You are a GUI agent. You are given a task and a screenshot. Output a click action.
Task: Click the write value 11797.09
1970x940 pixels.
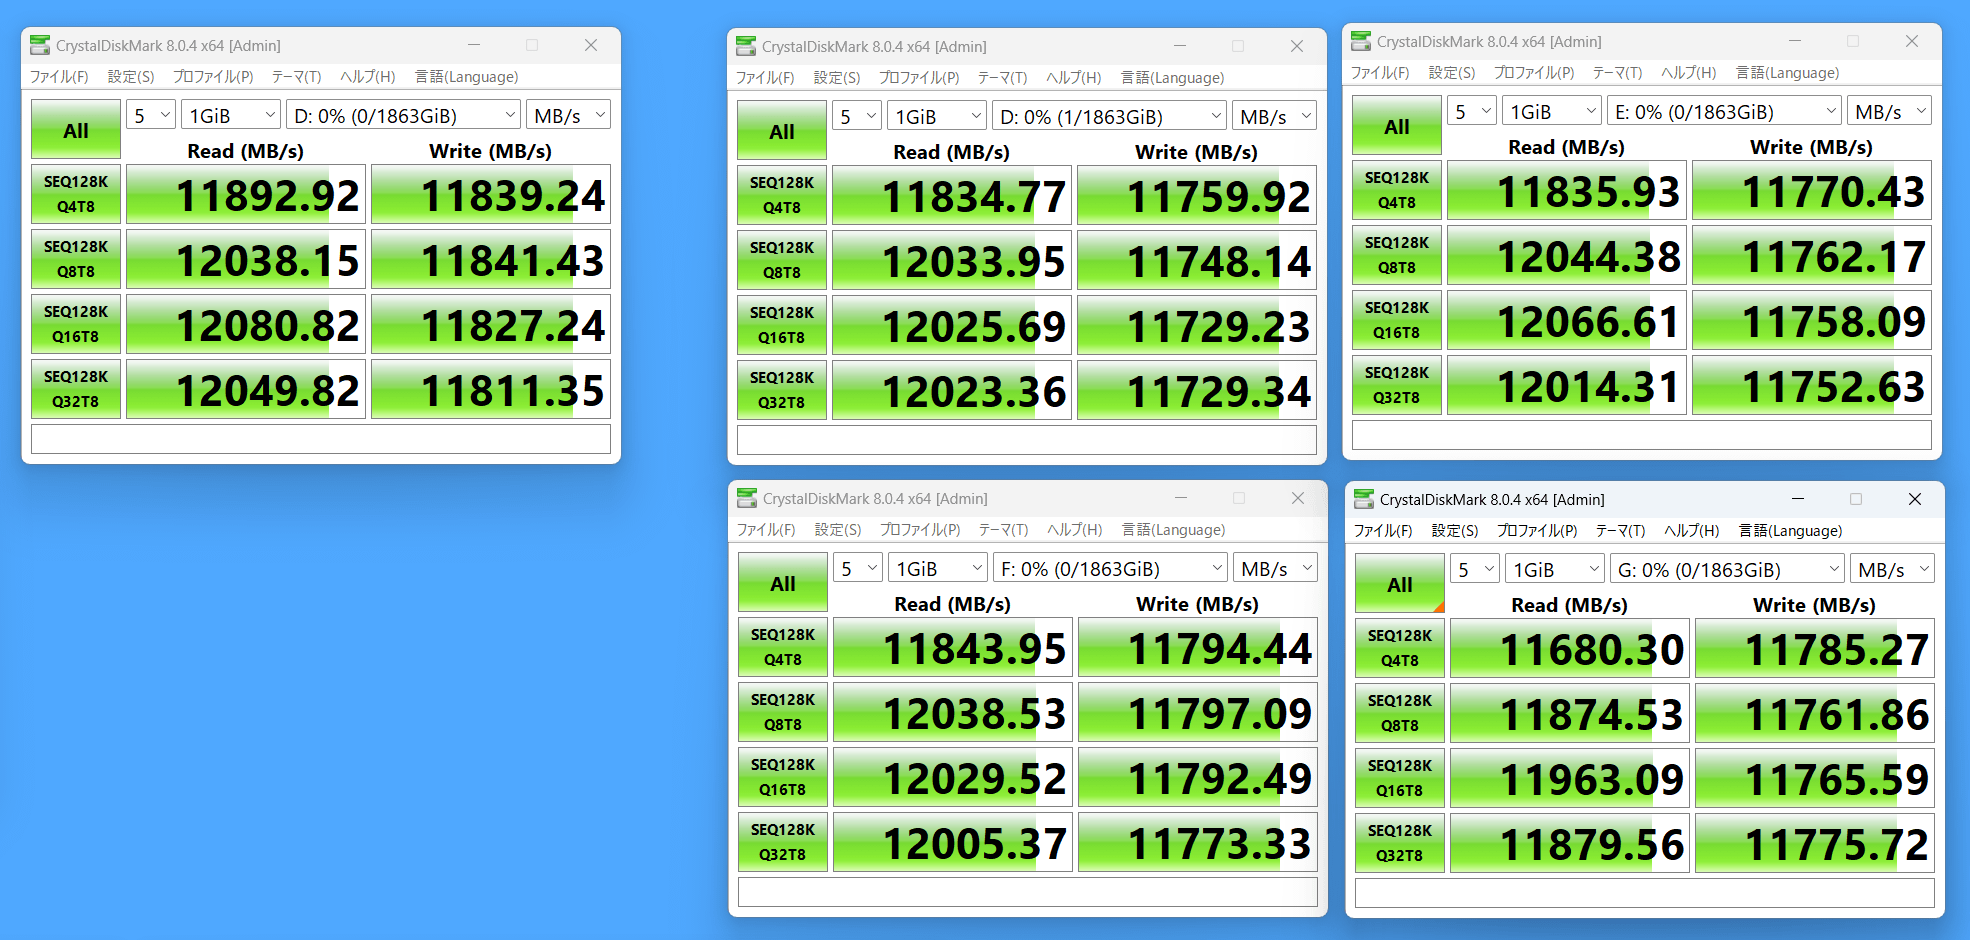(x=1197, y=712)
